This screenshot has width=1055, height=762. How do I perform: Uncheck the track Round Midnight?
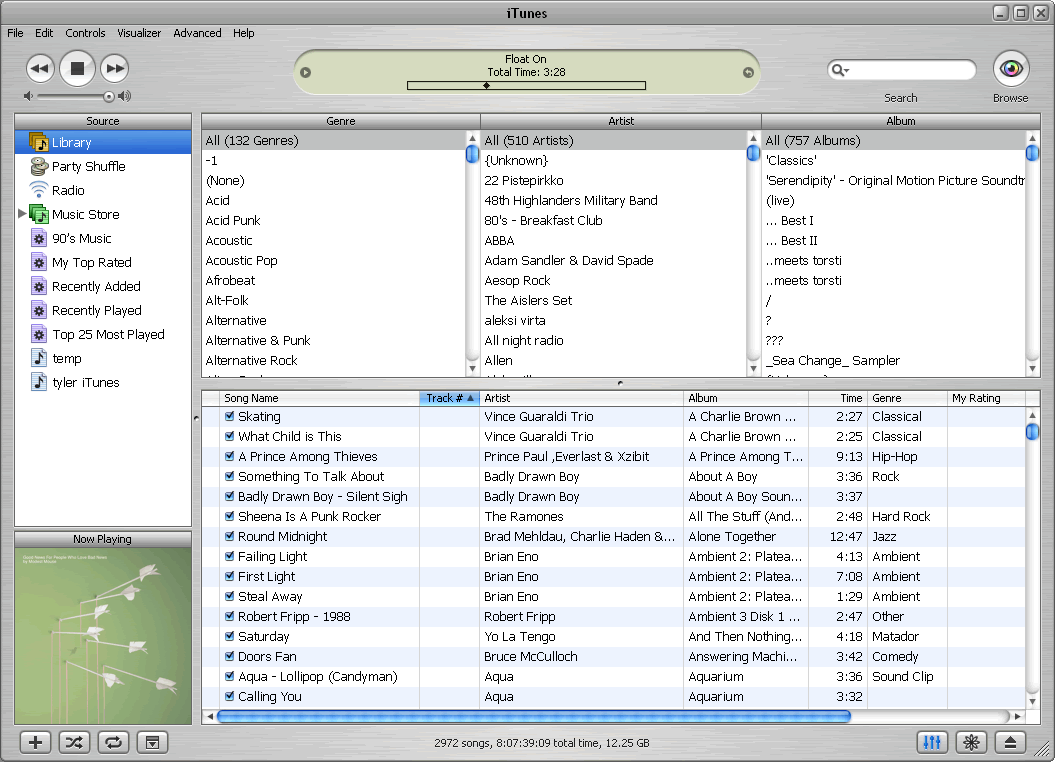pyautogui.click(x=228, y=536)
